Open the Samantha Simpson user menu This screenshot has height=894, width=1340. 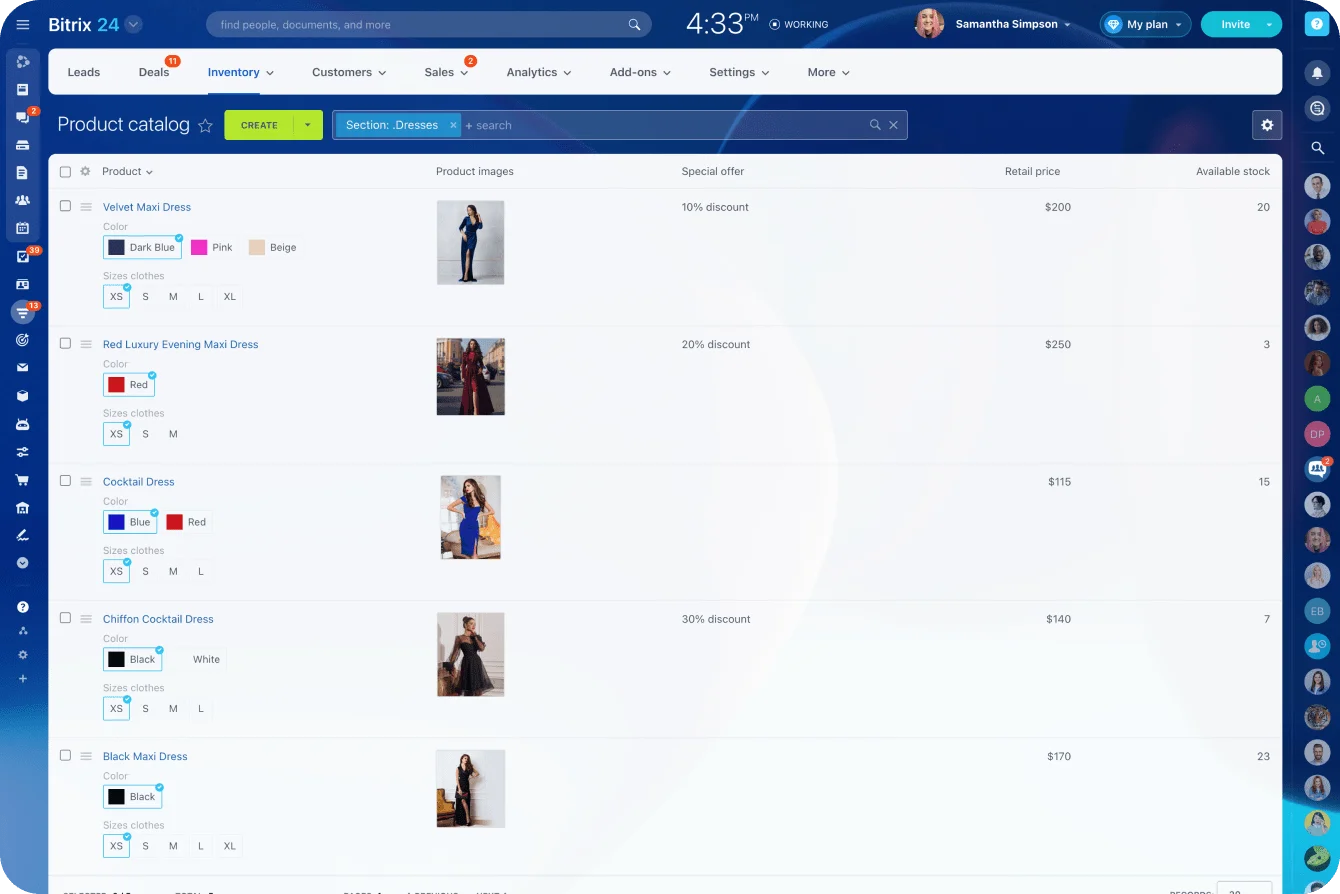(1011, 24)
